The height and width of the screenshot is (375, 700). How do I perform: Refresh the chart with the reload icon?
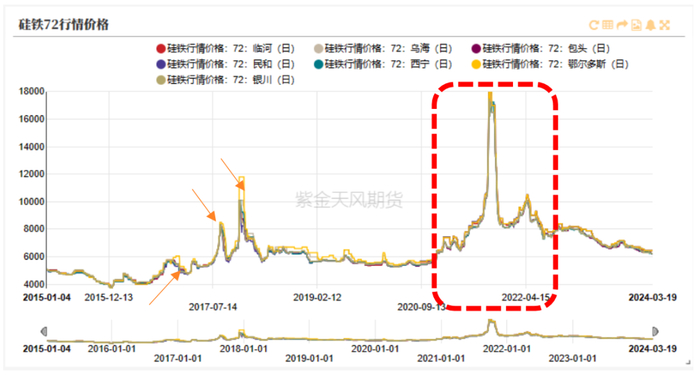pos(593,25)
